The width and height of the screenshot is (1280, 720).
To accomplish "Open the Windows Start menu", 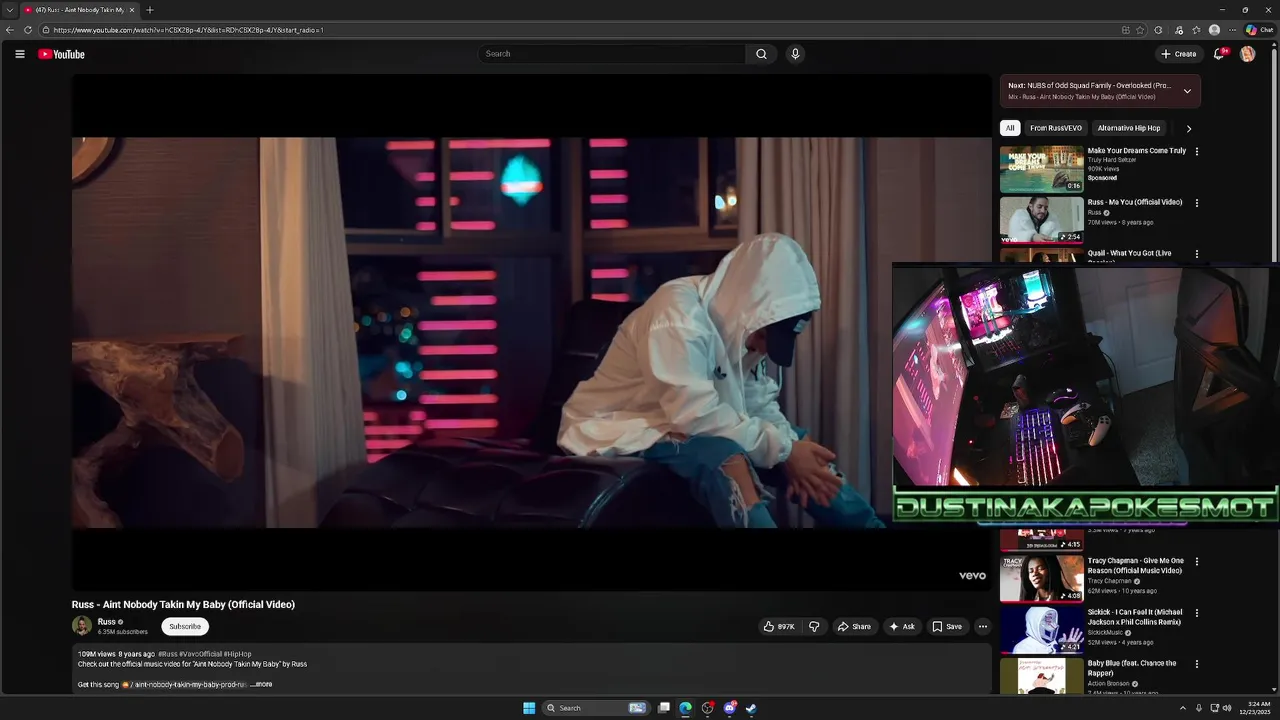I will coord(529,708).
